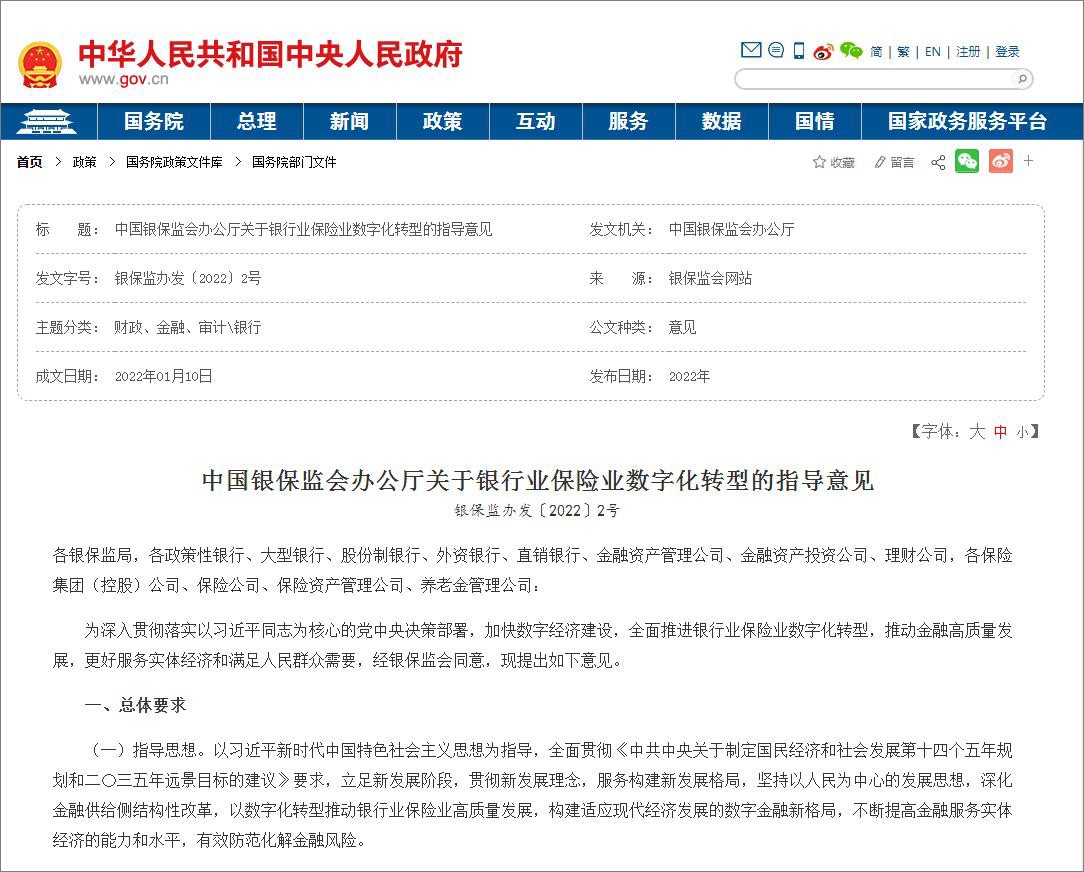Click the 发布日期 value 2022年
Viewport: 1084px width, 872px height.
coord(689,376)
